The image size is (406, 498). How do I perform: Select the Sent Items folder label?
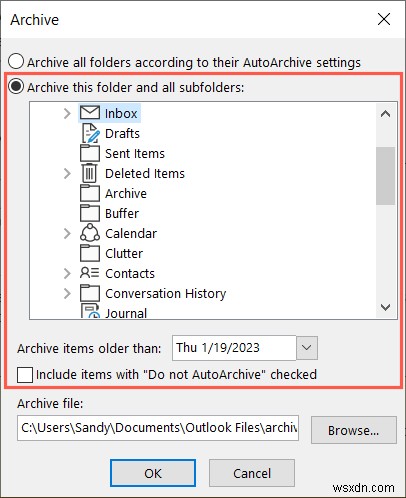(x=135, y=153)
